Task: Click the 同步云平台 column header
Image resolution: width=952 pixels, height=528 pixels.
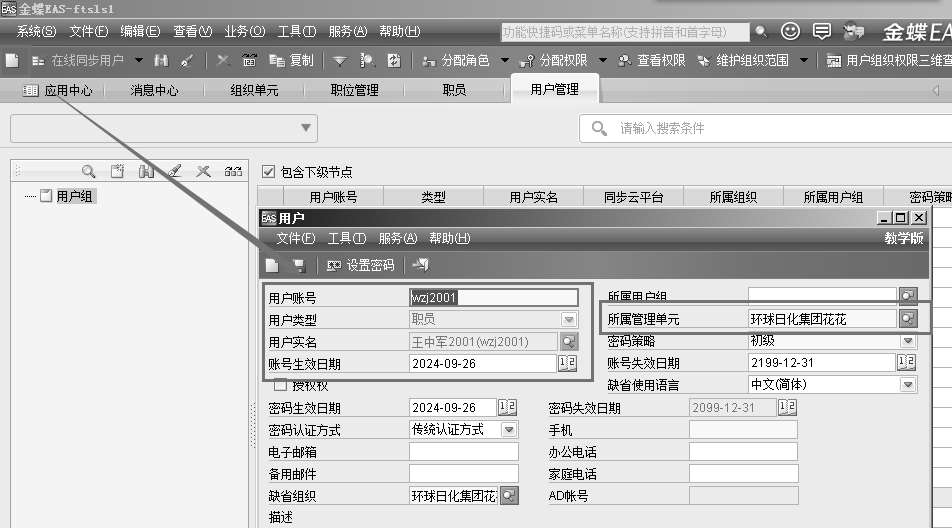Action: (633, 197)
